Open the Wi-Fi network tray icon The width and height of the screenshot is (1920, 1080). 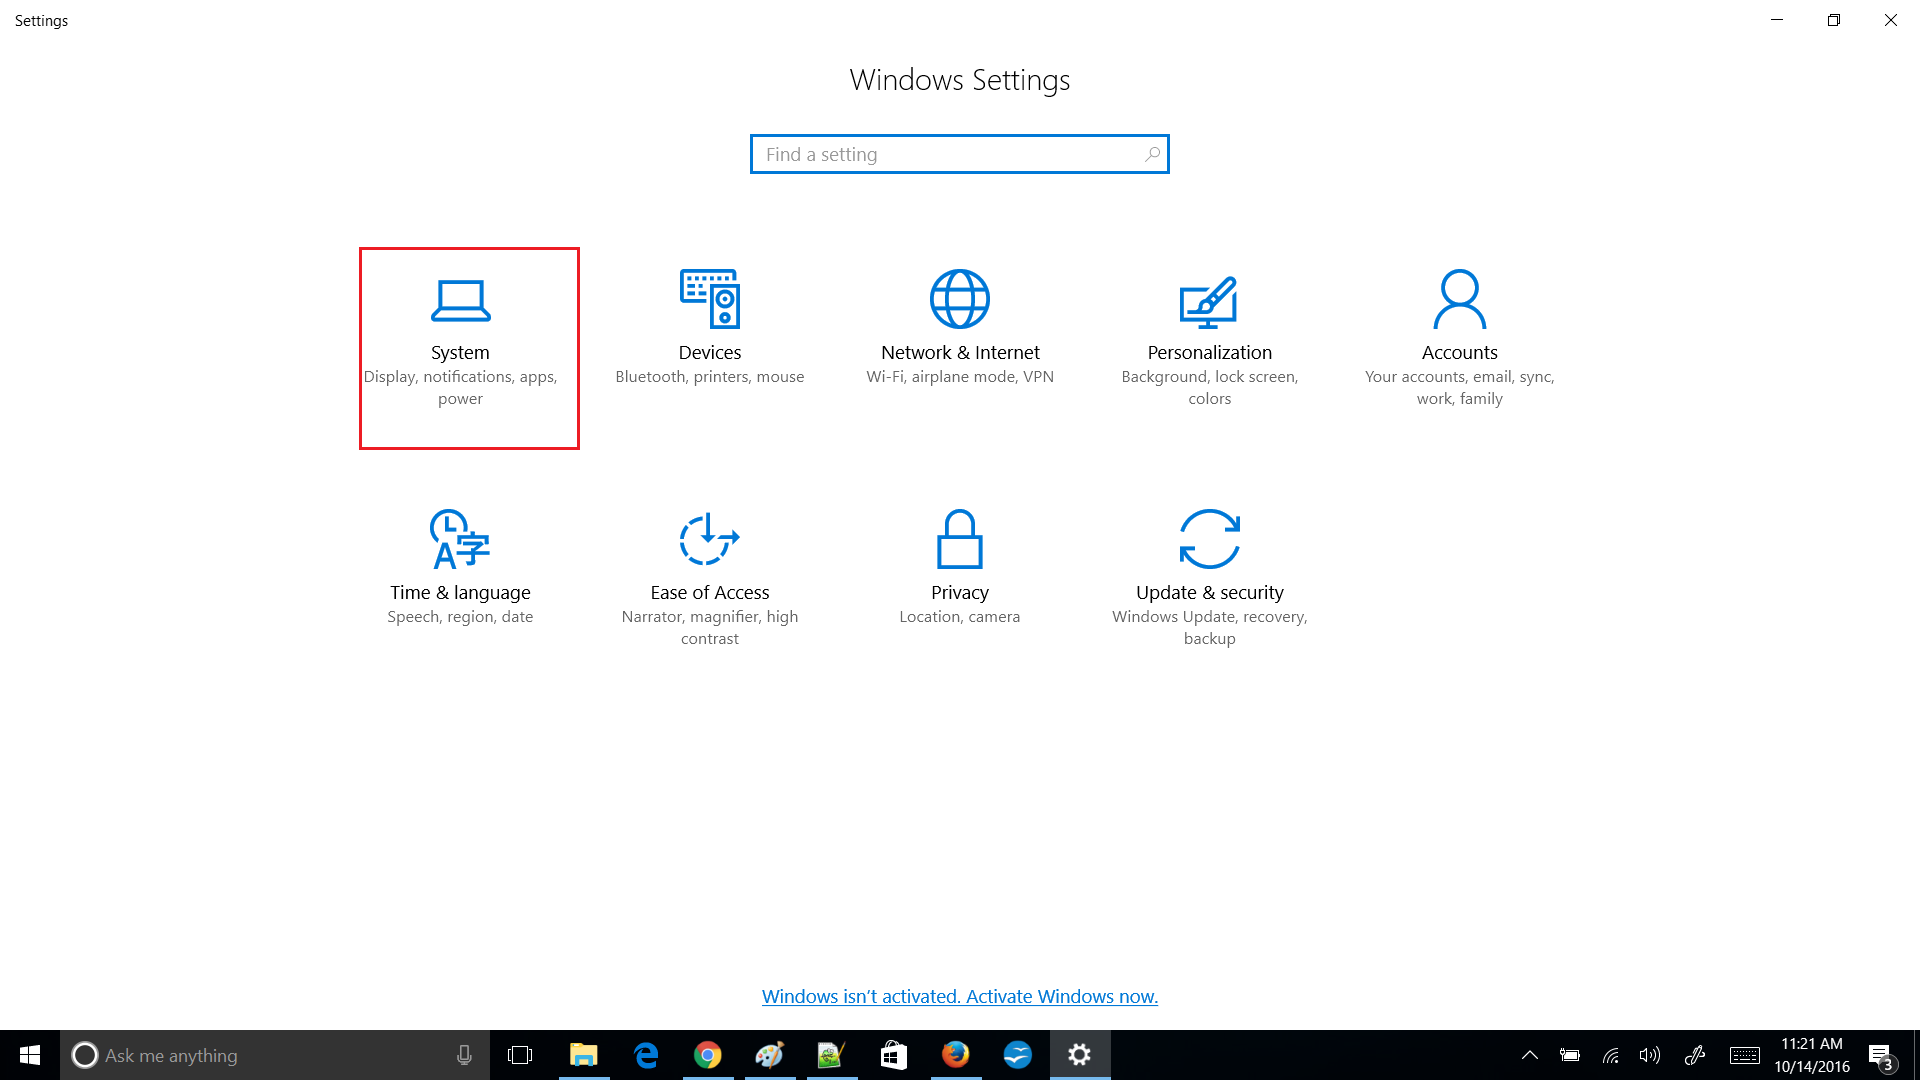coord(1610,1055)
